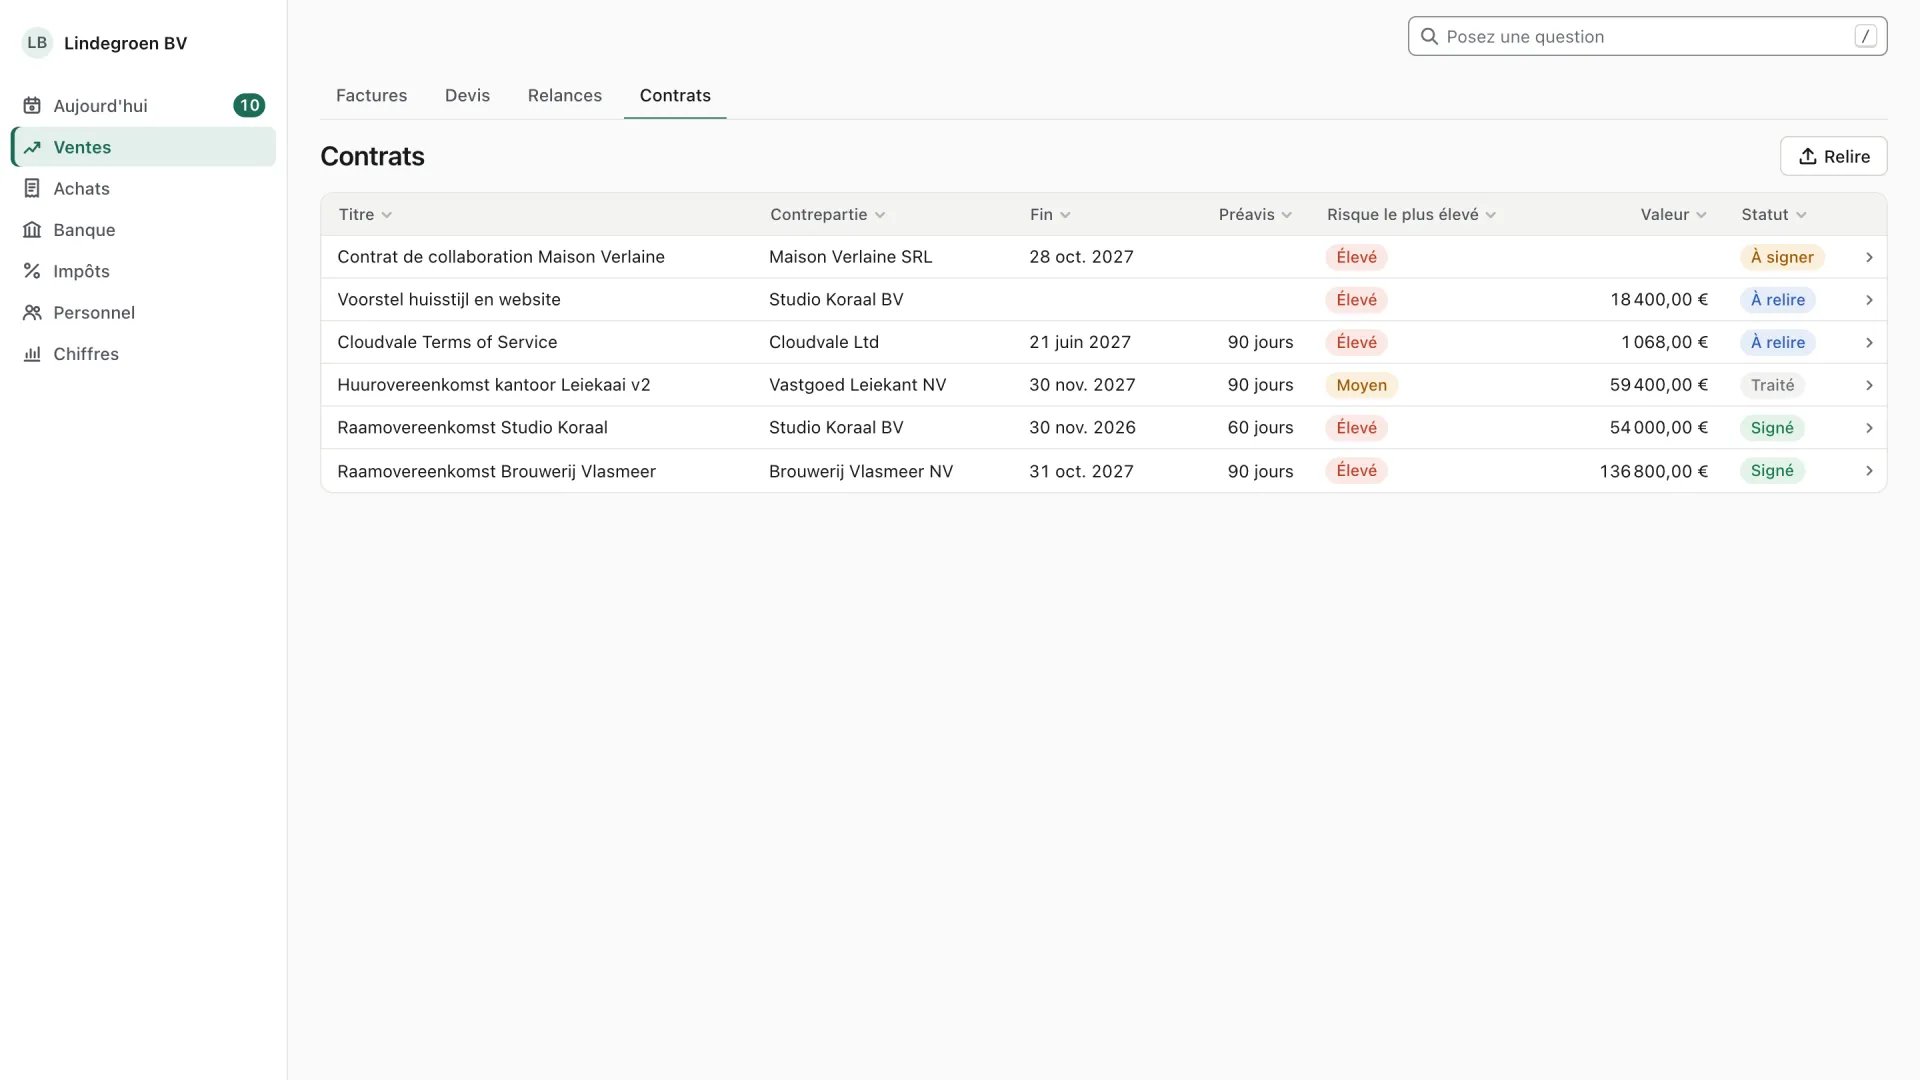Viewport: 1920px width, 1080px height.
Task: Click the 10 notifications badge
Action: (249, 105)
